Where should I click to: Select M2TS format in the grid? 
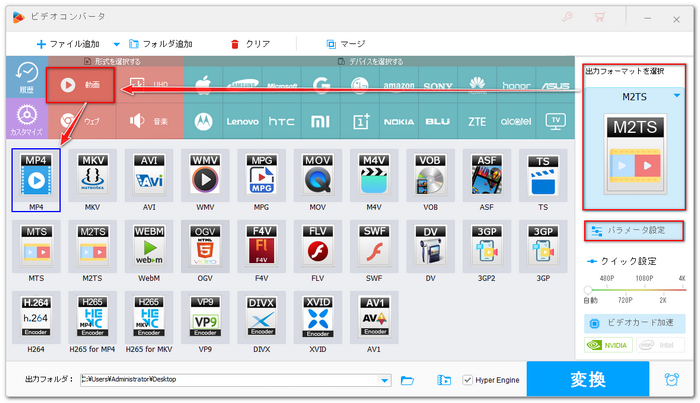click(x=92, y=248)
